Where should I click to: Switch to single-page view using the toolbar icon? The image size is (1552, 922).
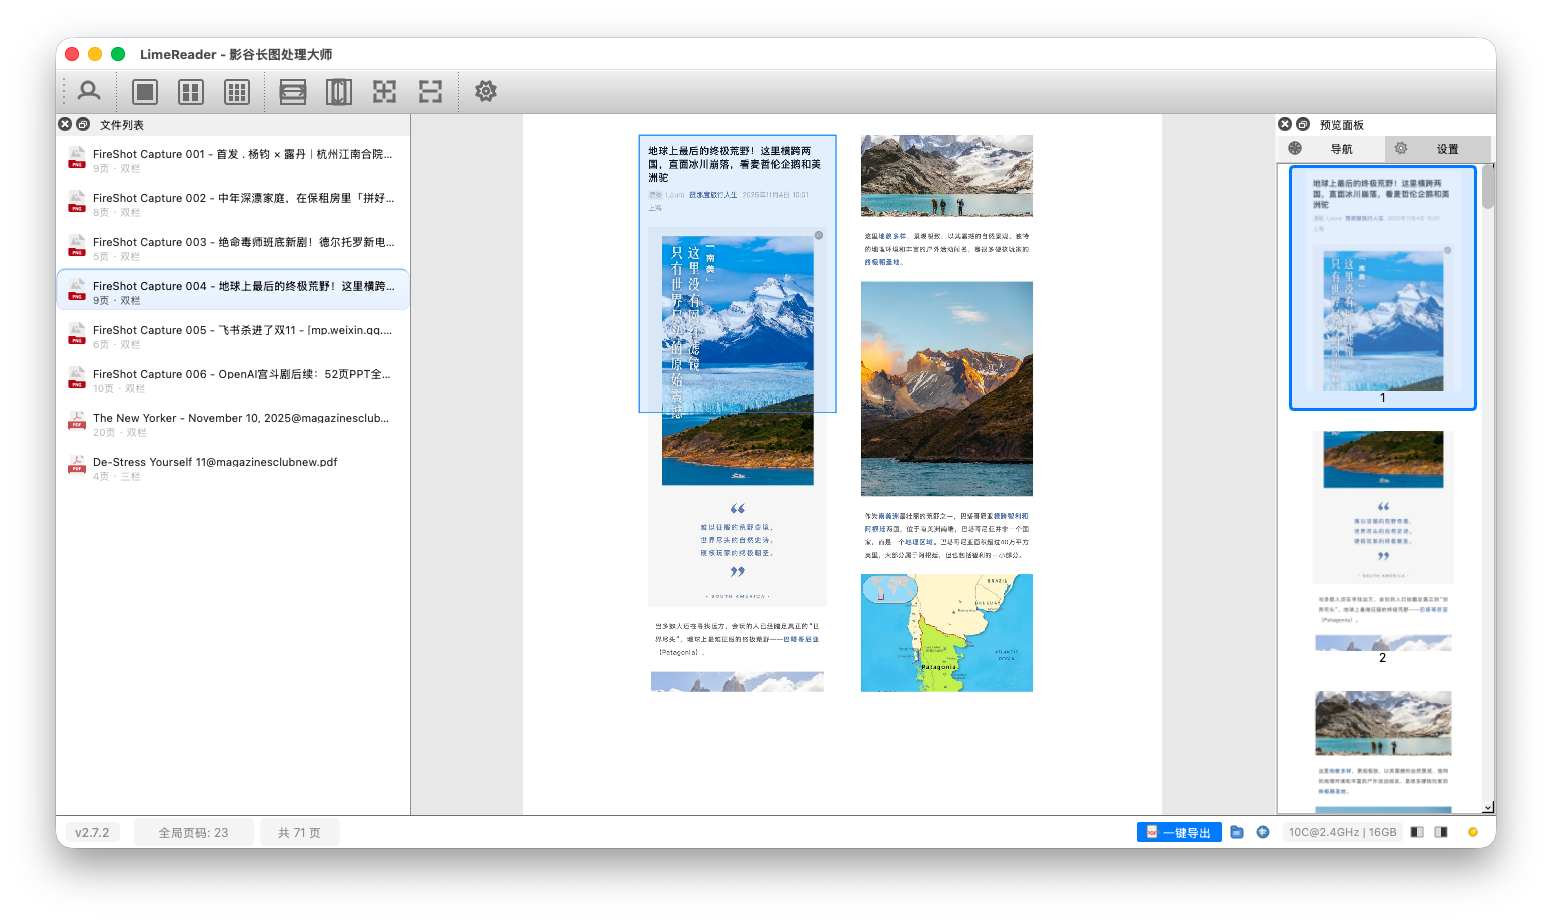point(144,91)
